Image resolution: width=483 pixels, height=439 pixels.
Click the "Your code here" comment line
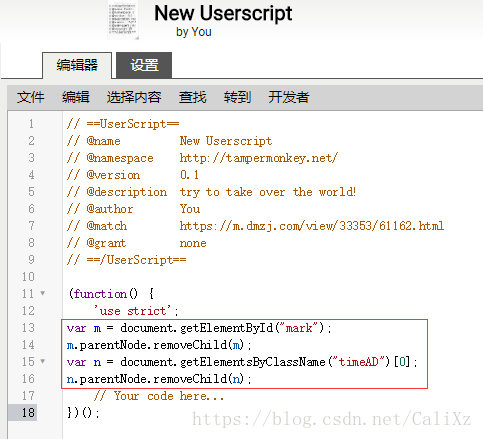tap(159, 396)
